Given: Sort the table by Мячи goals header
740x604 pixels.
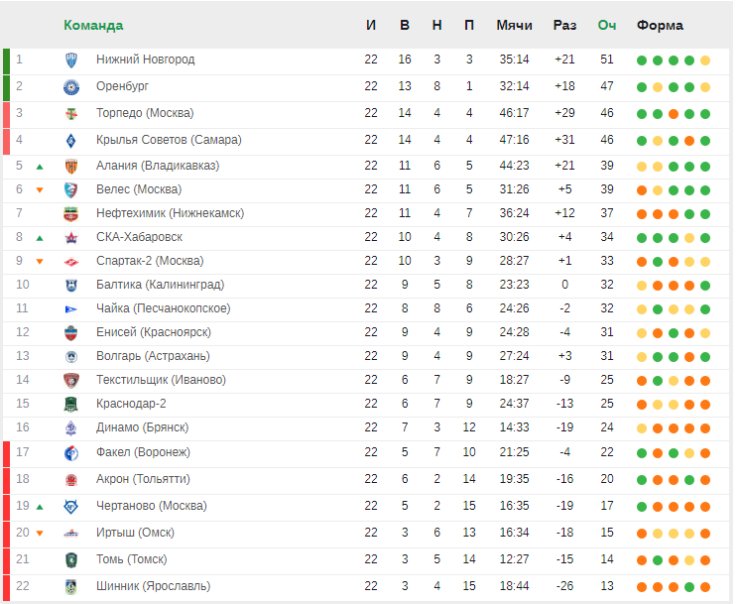Looking at the screenshot, I should (514, 25).
